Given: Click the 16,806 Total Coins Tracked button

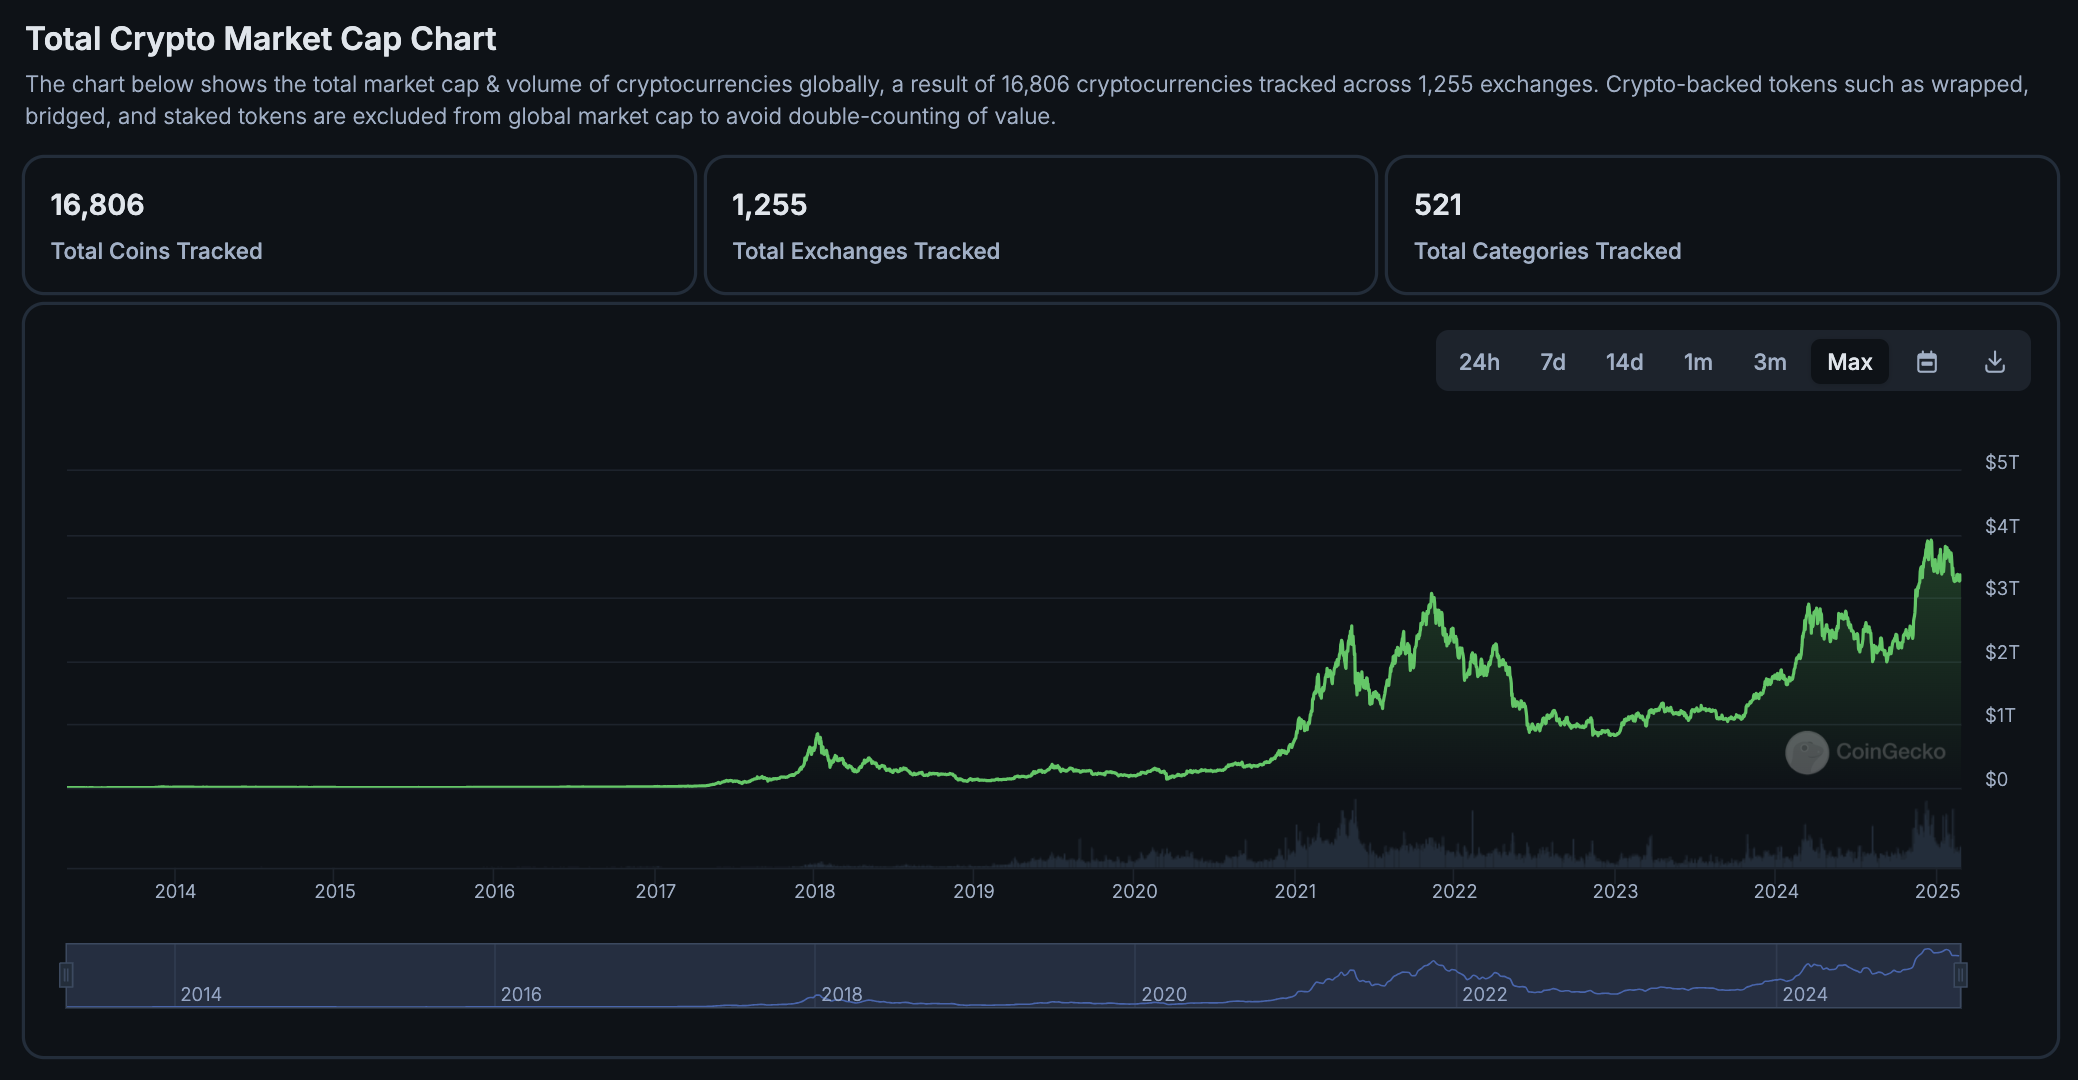Looking at the screenshot, I should (359, 224).
